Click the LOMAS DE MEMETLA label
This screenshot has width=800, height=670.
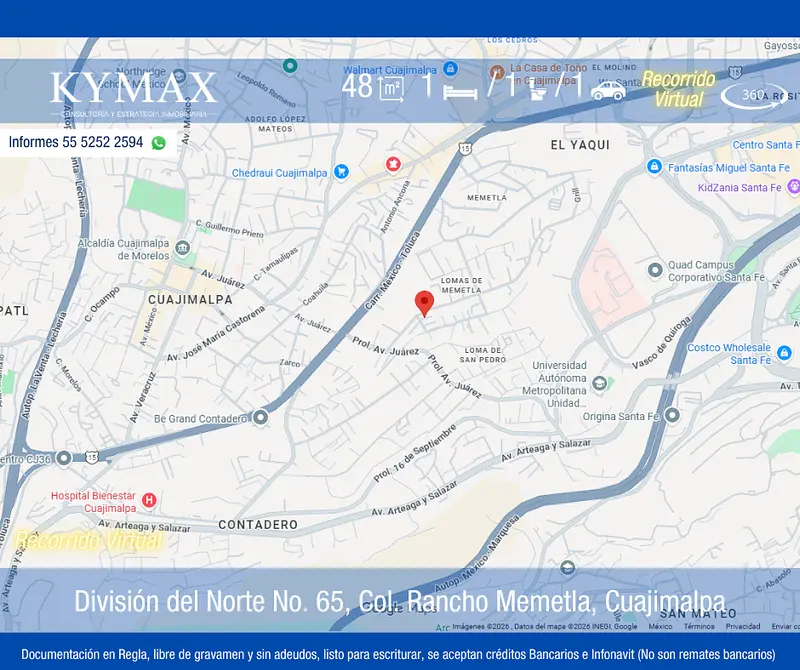pos(462,285)
